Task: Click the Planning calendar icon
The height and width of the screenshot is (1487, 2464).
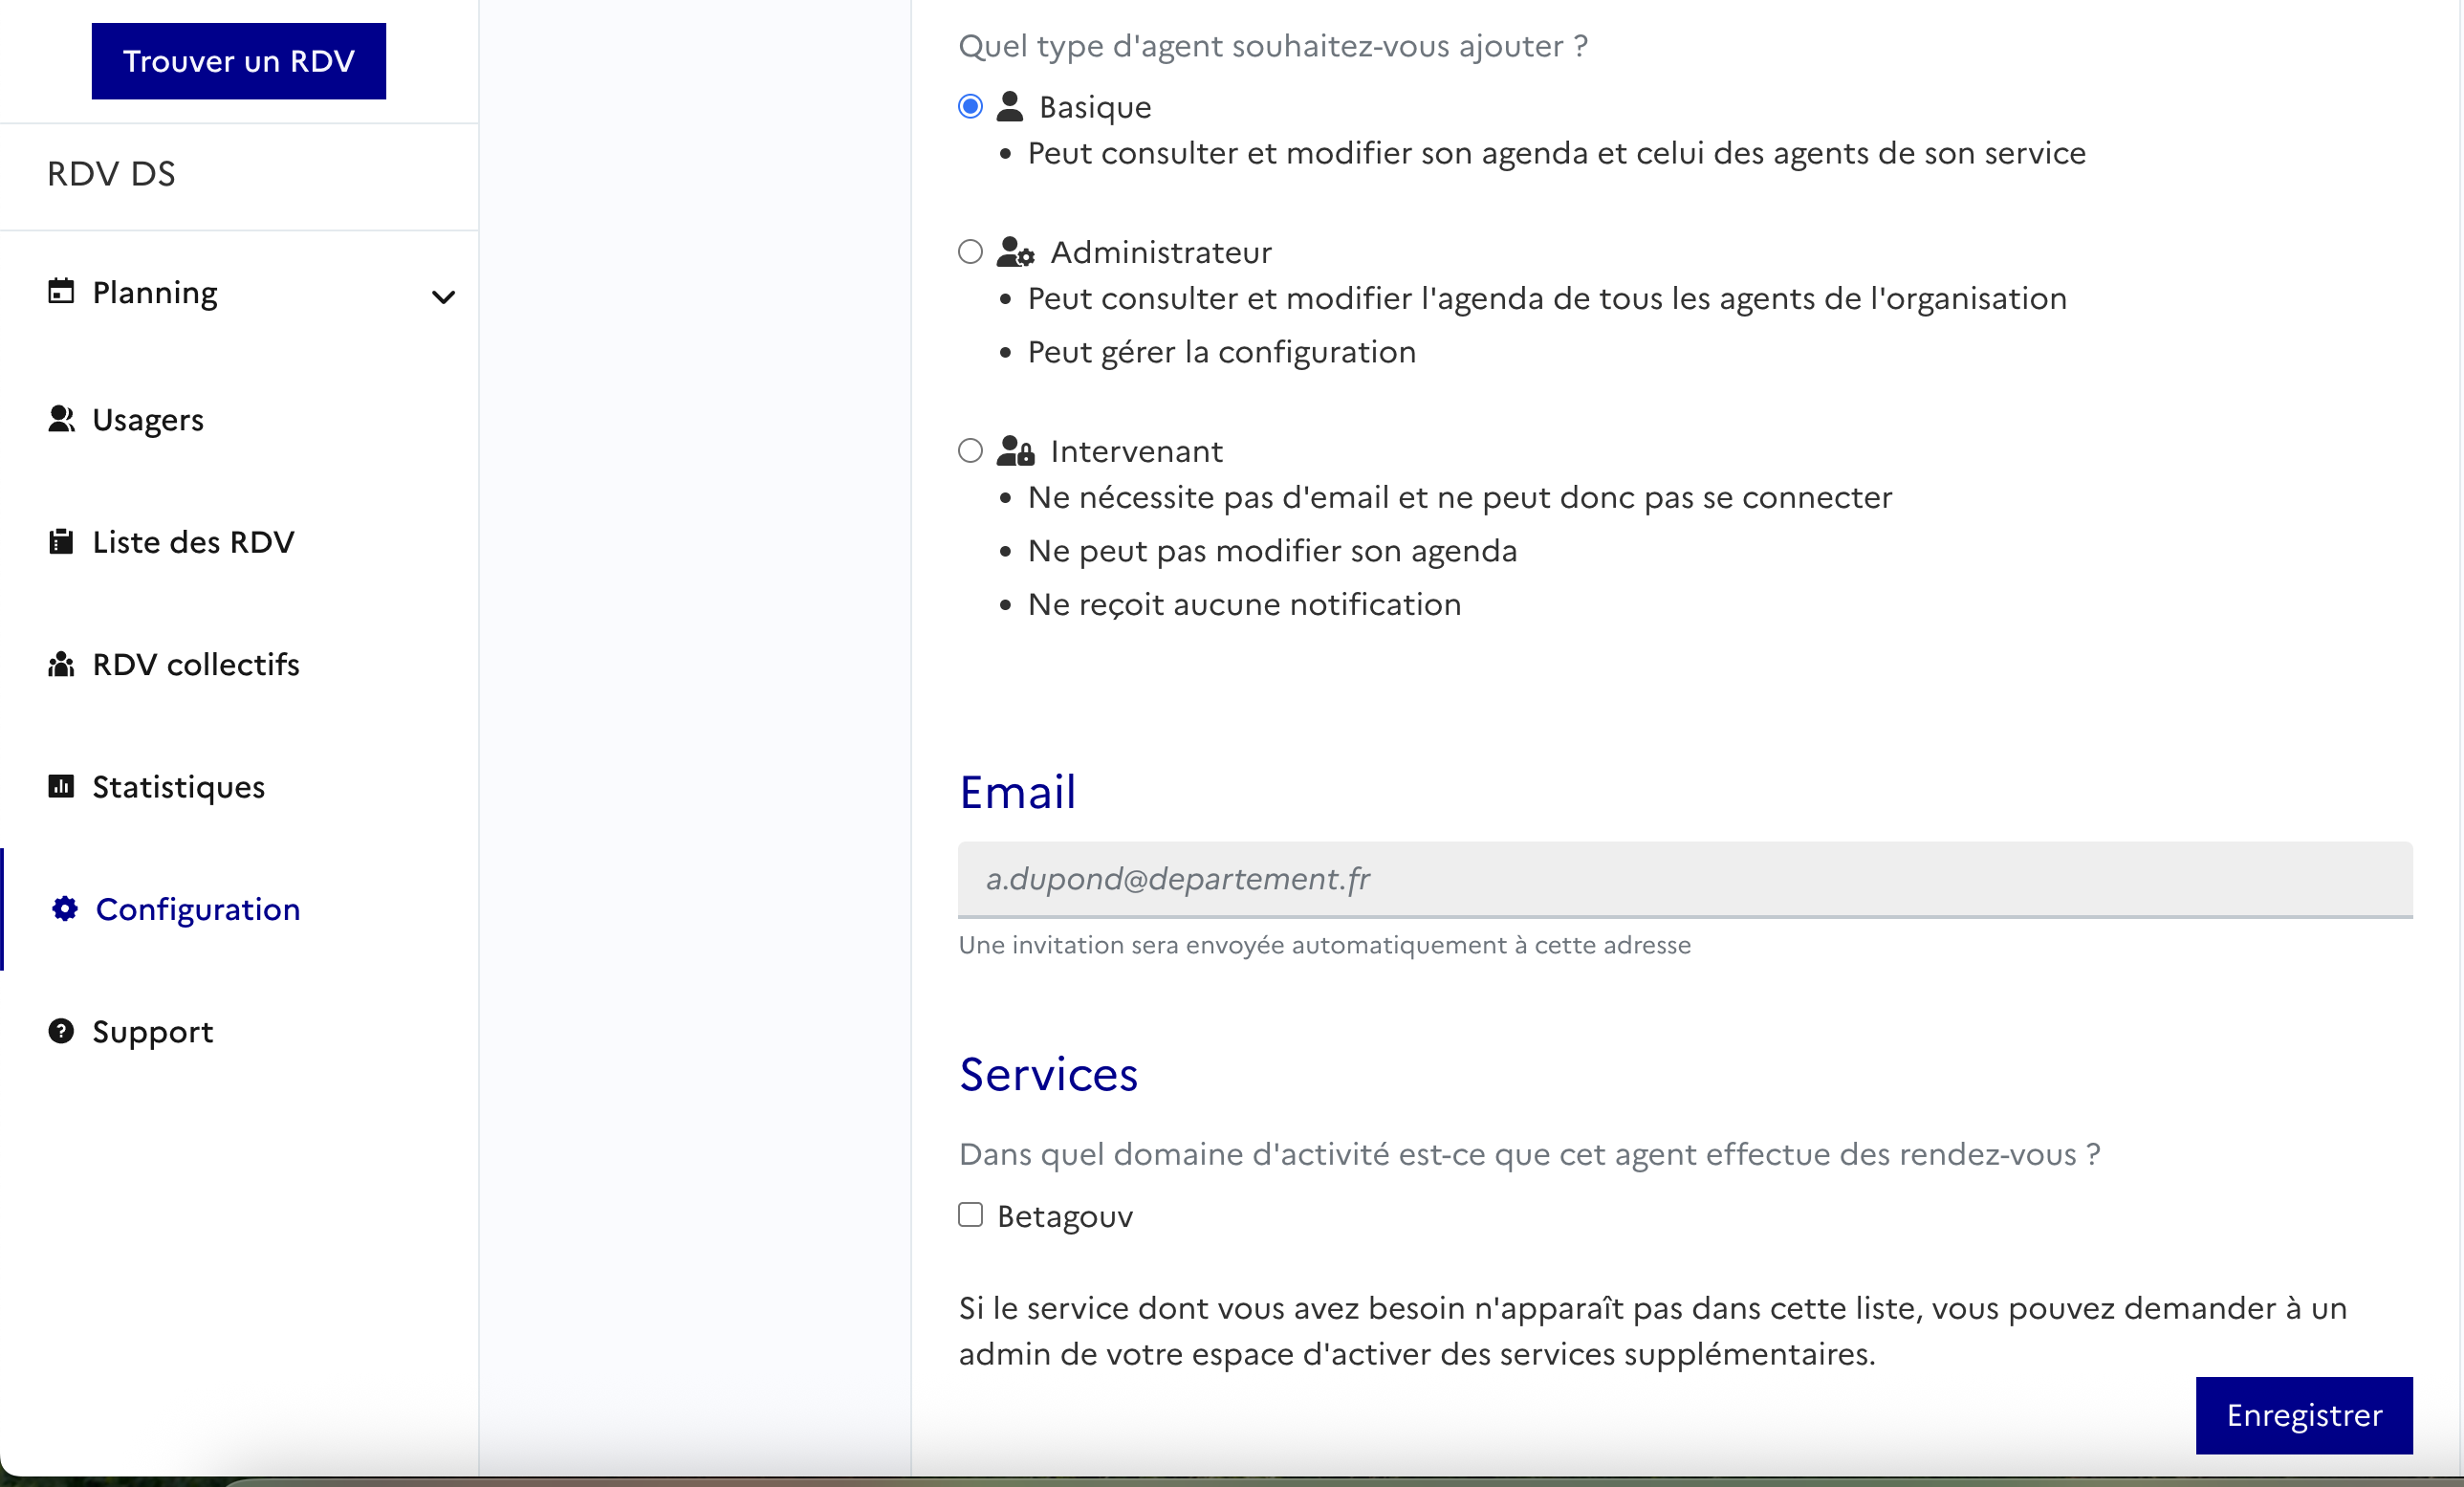Action: point(61,291)
